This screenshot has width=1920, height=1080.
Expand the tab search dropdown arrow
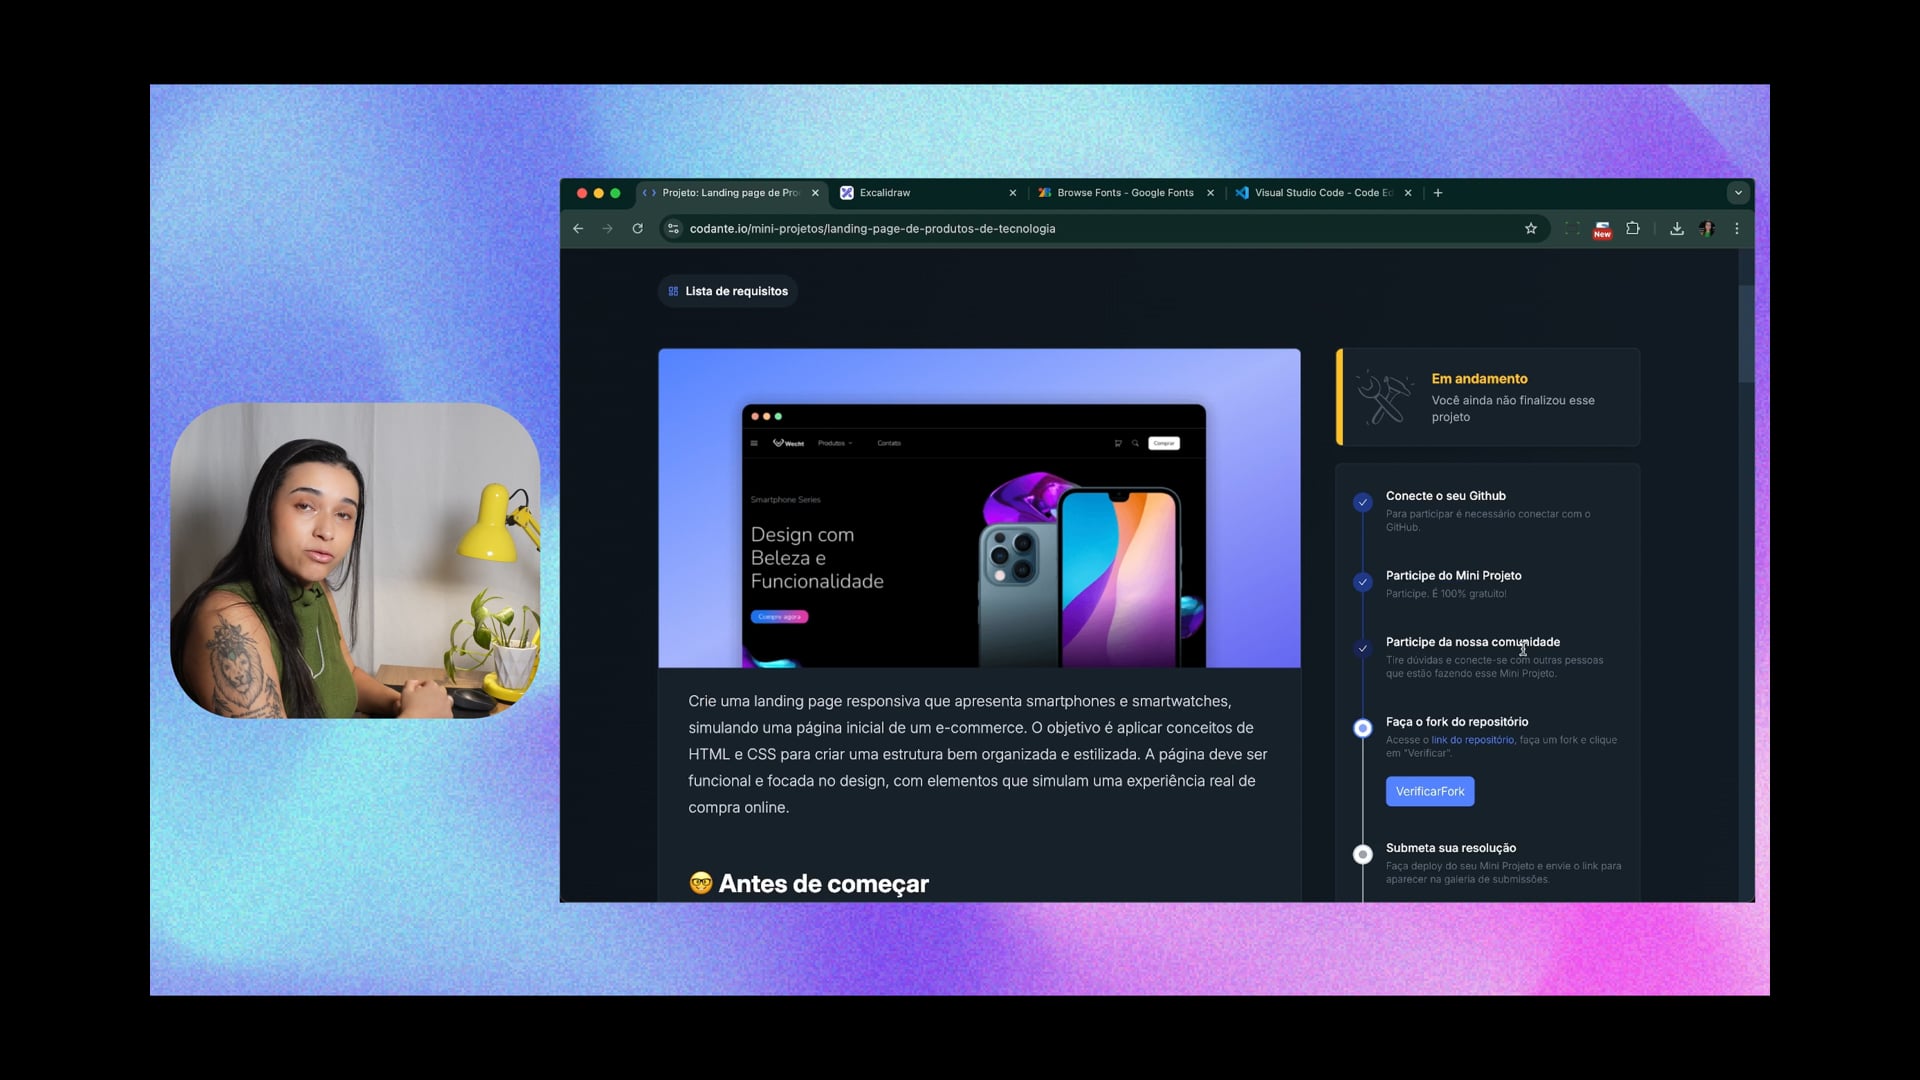(1738, 193)
